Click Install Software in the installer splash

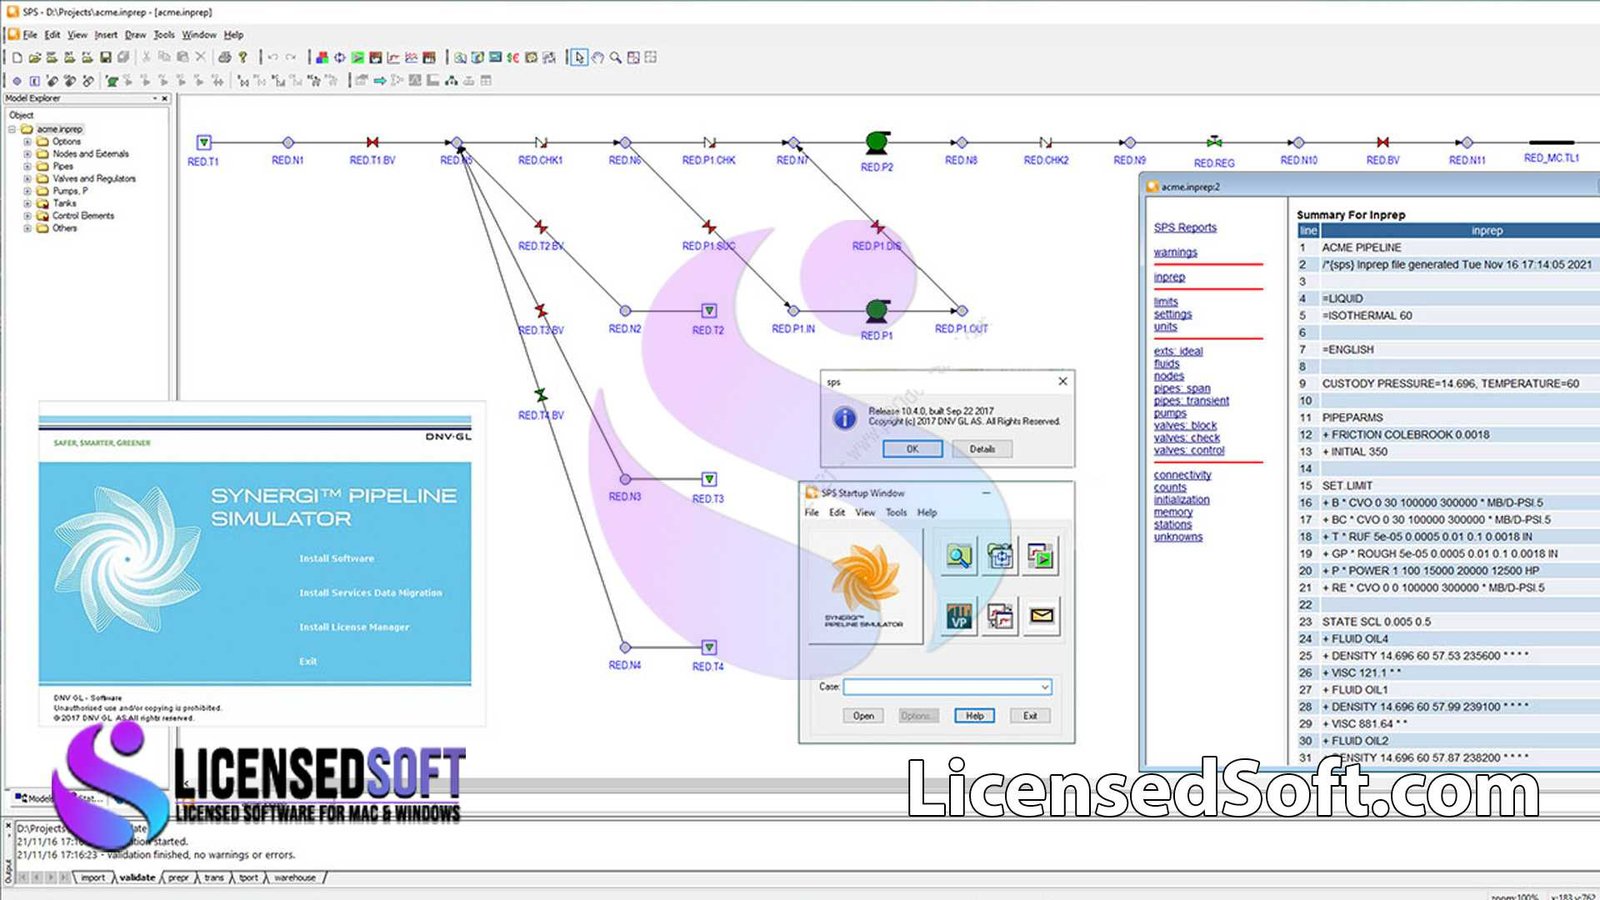(337, 558)
